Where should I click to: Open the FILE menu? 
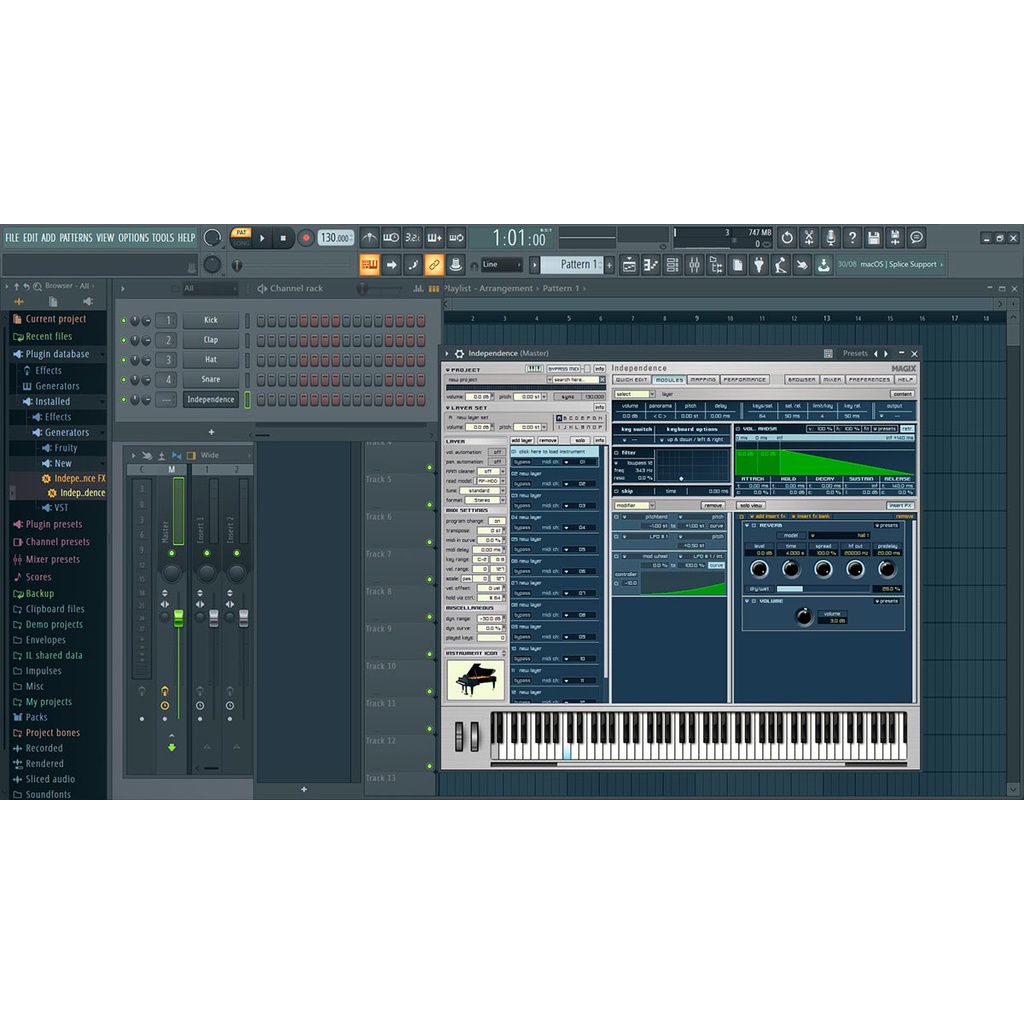click(x=12, y=238)
